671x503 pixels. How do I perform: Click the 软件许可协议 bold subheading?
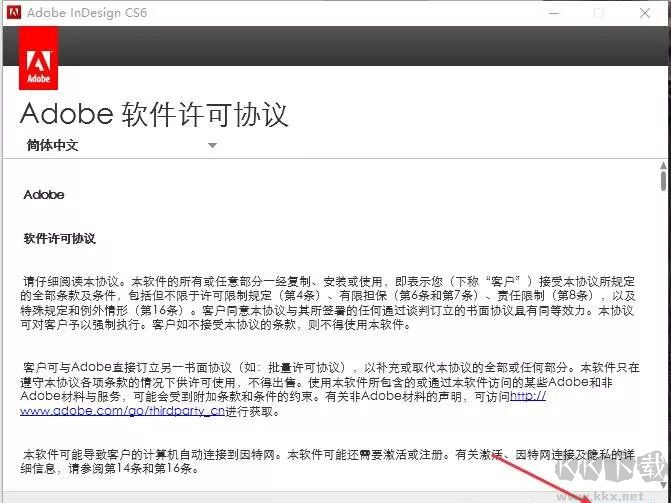click(59, 238)
